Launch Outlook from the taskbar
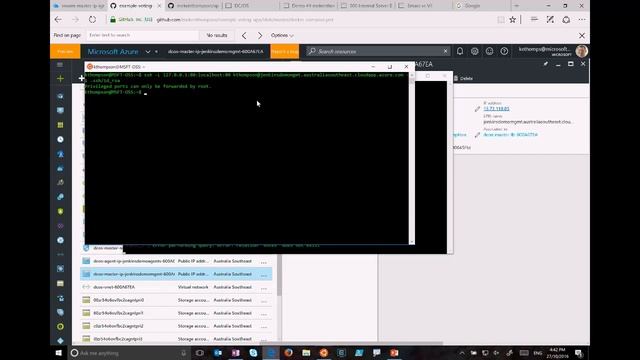This screenshot has height=360, width=640. (x=218, y=353)
